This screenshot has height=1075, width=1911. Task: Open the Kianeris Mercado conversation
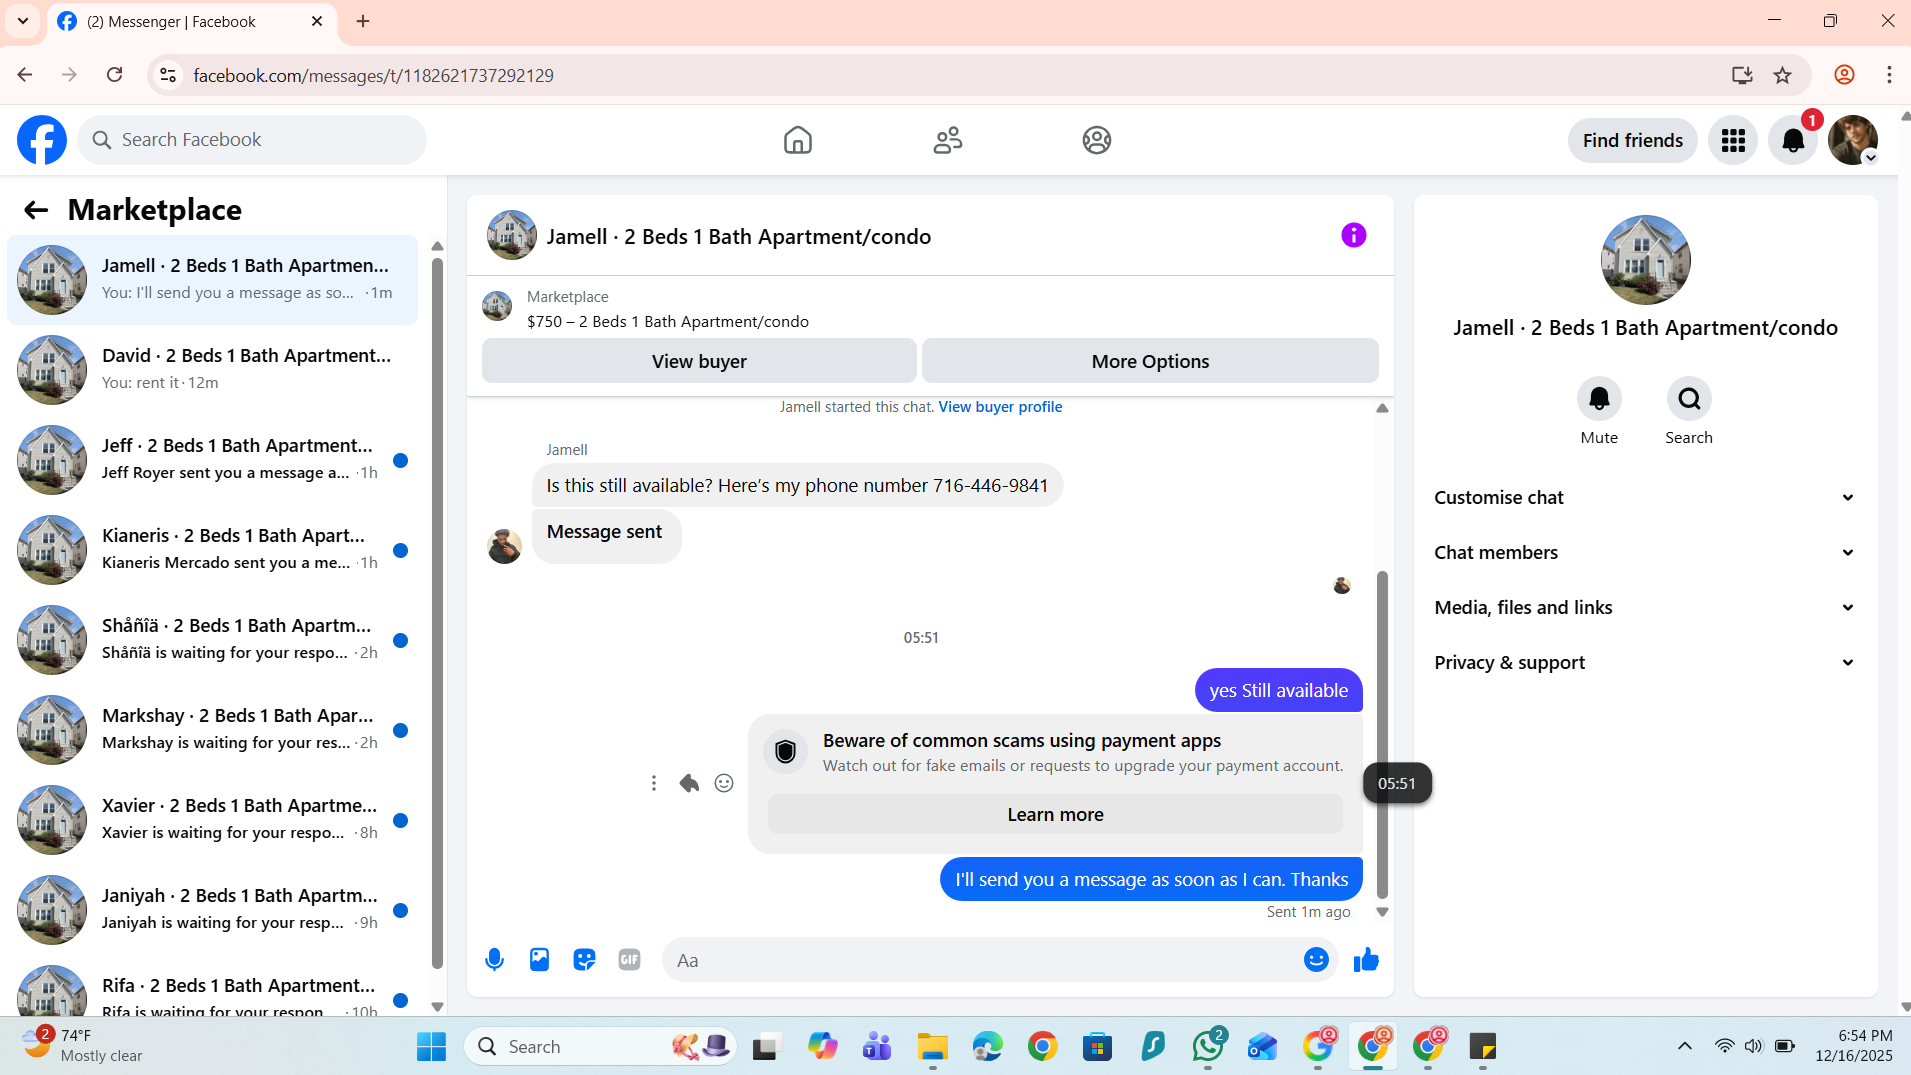[212, 550]
